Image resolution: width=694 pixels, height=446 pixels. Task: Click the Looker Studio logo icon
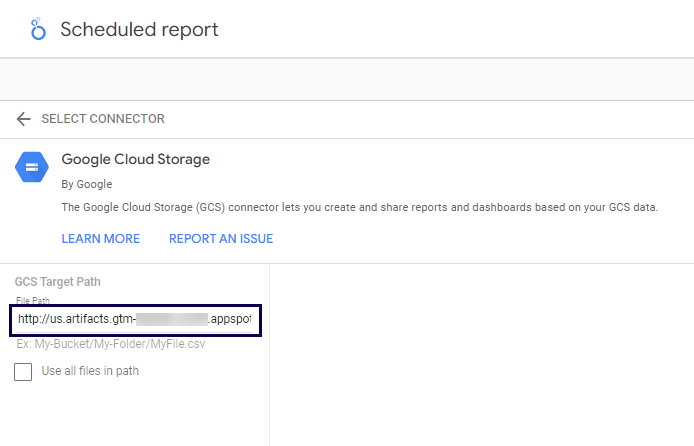(38, 29)
